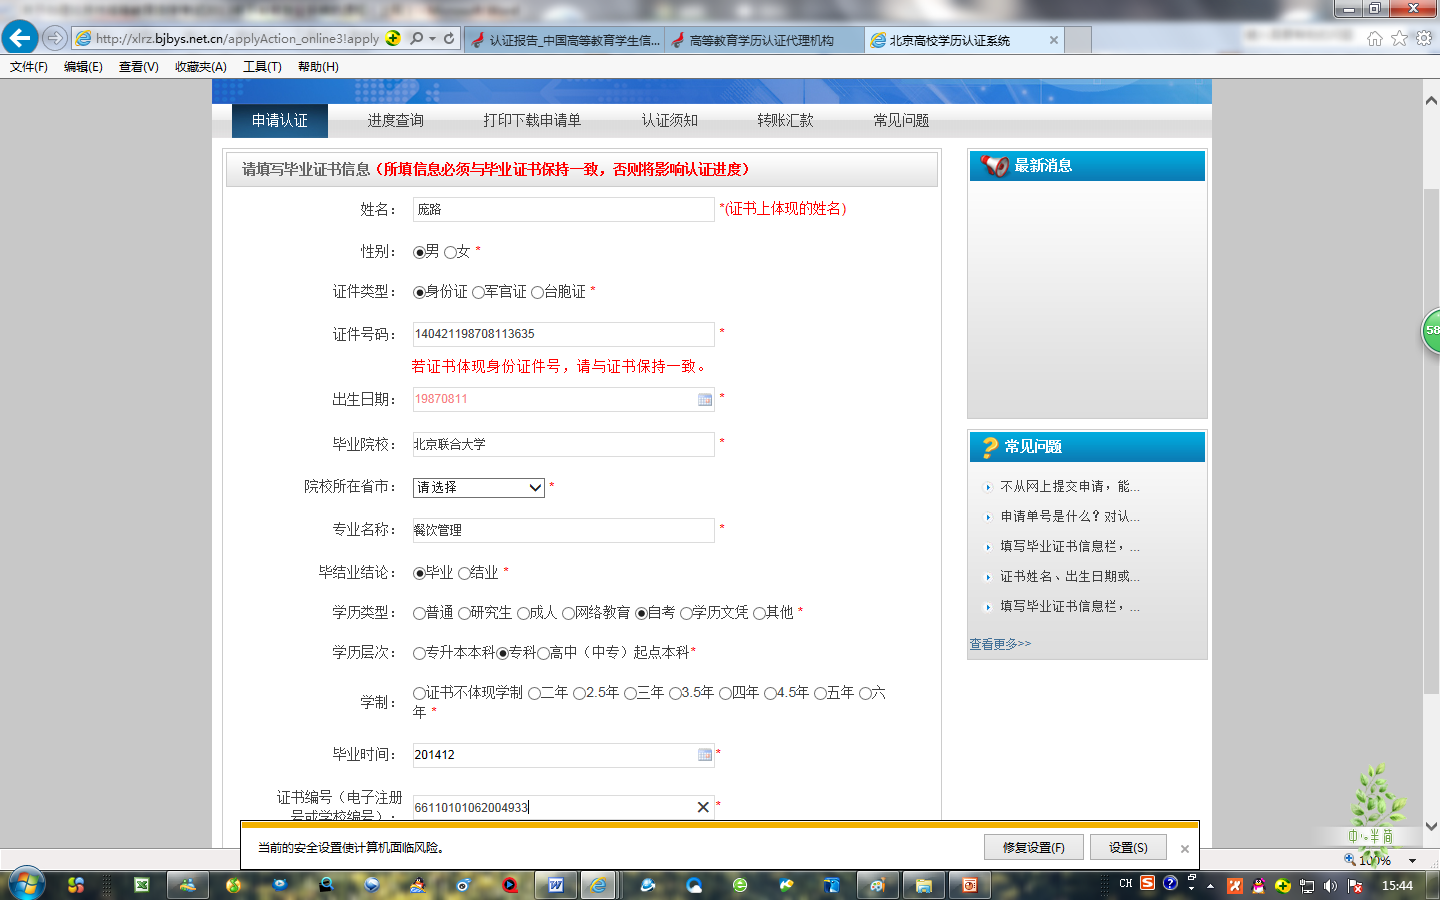
Task: Open the 查看更多>> link
Action: point(999,644)
